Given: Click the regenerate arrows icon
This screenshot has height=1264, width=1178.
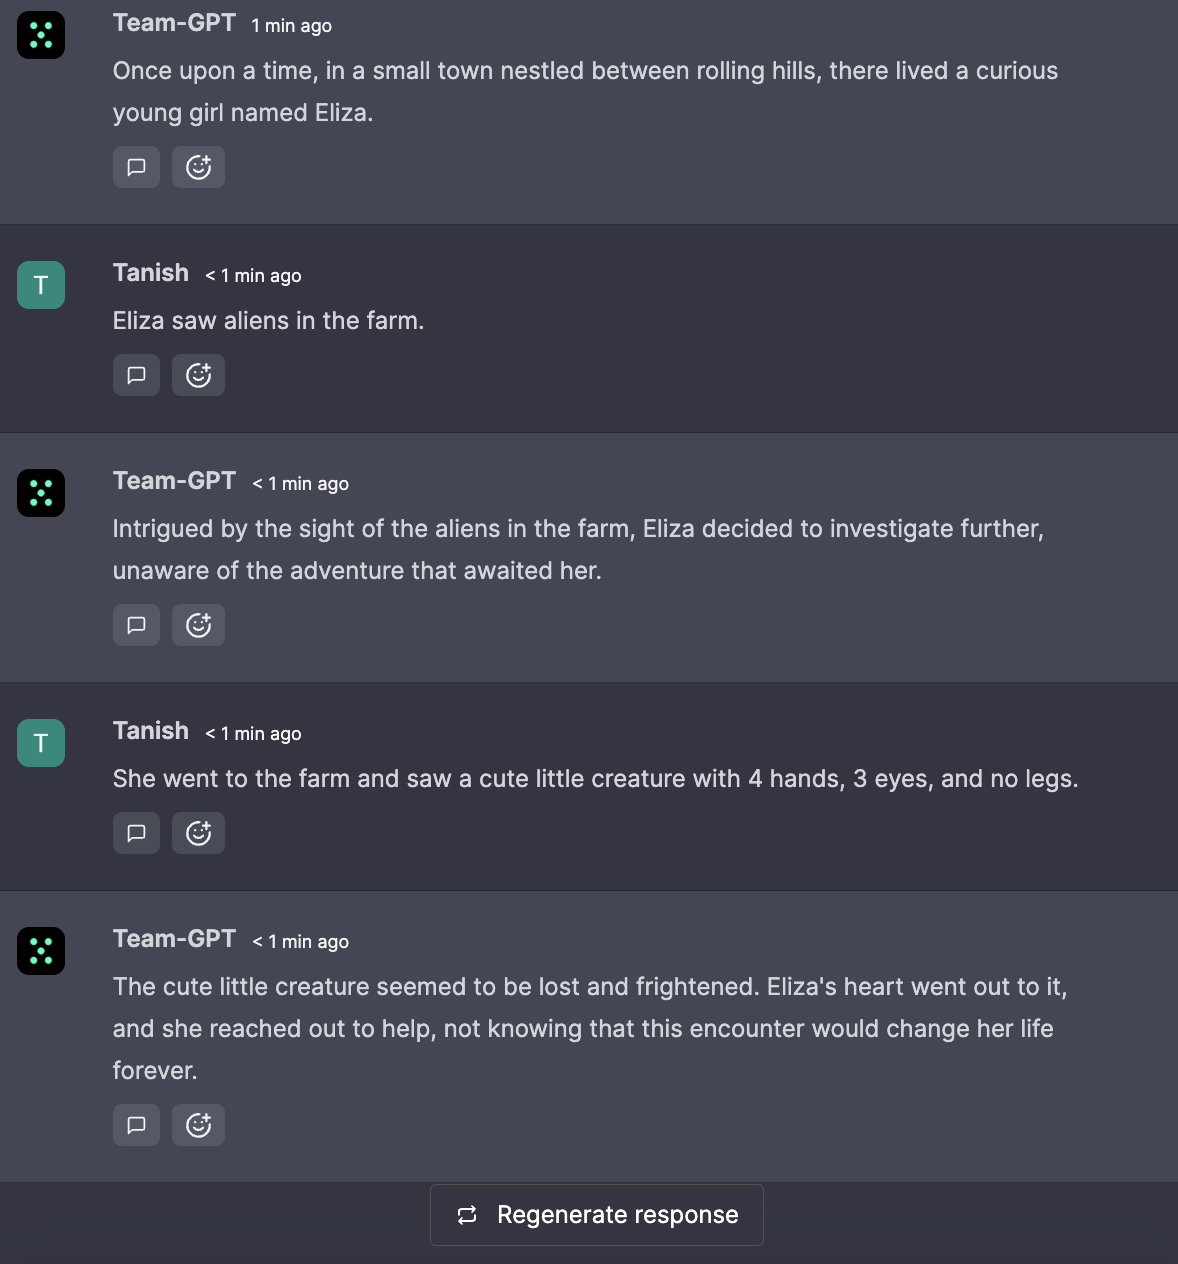Looking at the screenshot, I should pyautogui.click(x=467, y=1215).
